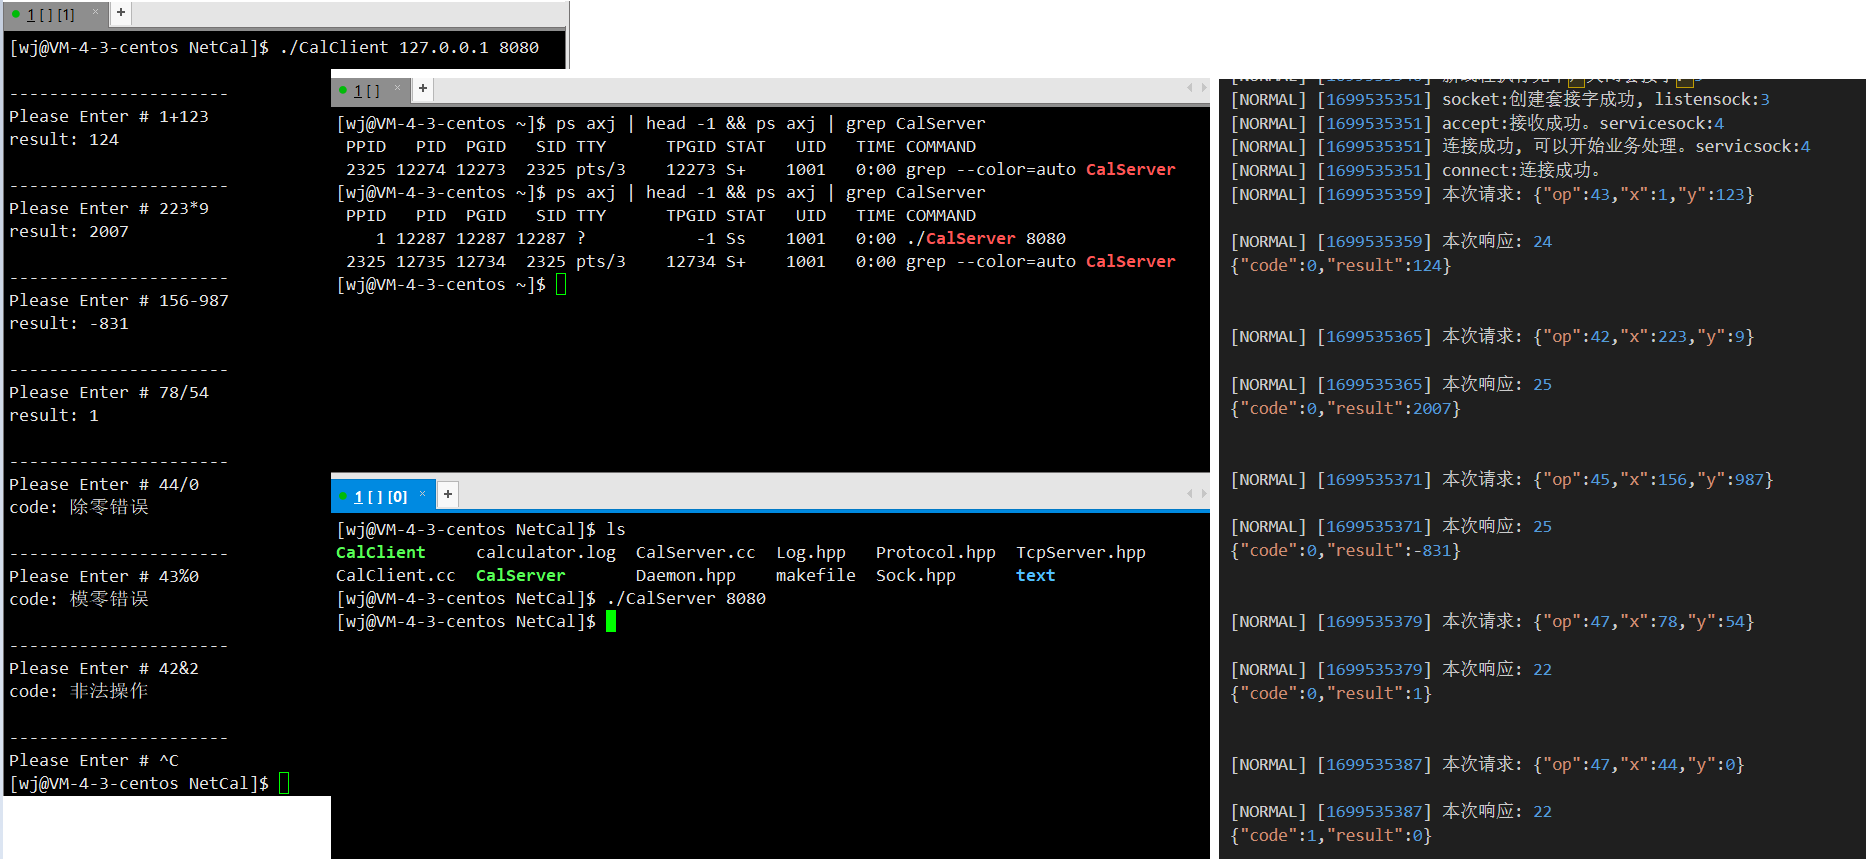Click 'TcpServer.hpp' in the ls output
The image size is (1866, 859).
pyautogui.click(x=1081, y=553)
